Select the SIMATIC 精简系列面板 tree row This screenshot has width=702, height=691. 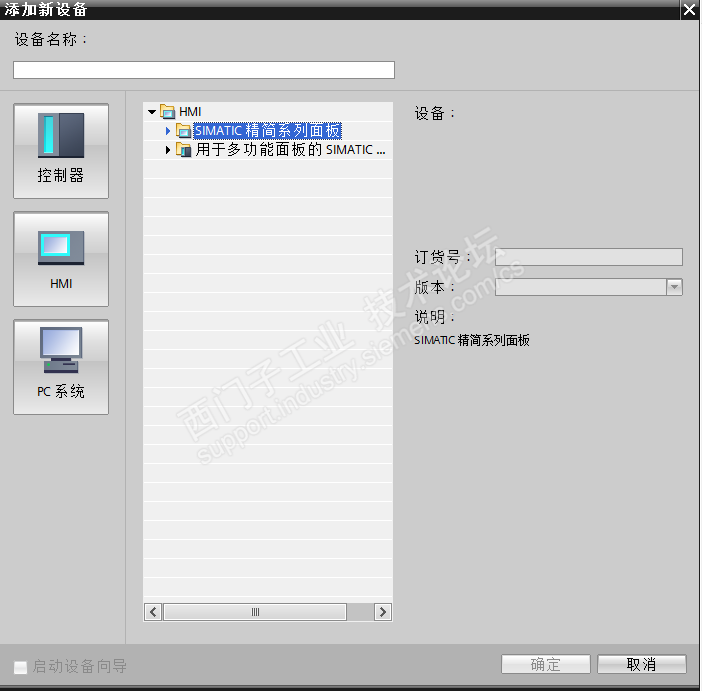(x=268, y=131)
